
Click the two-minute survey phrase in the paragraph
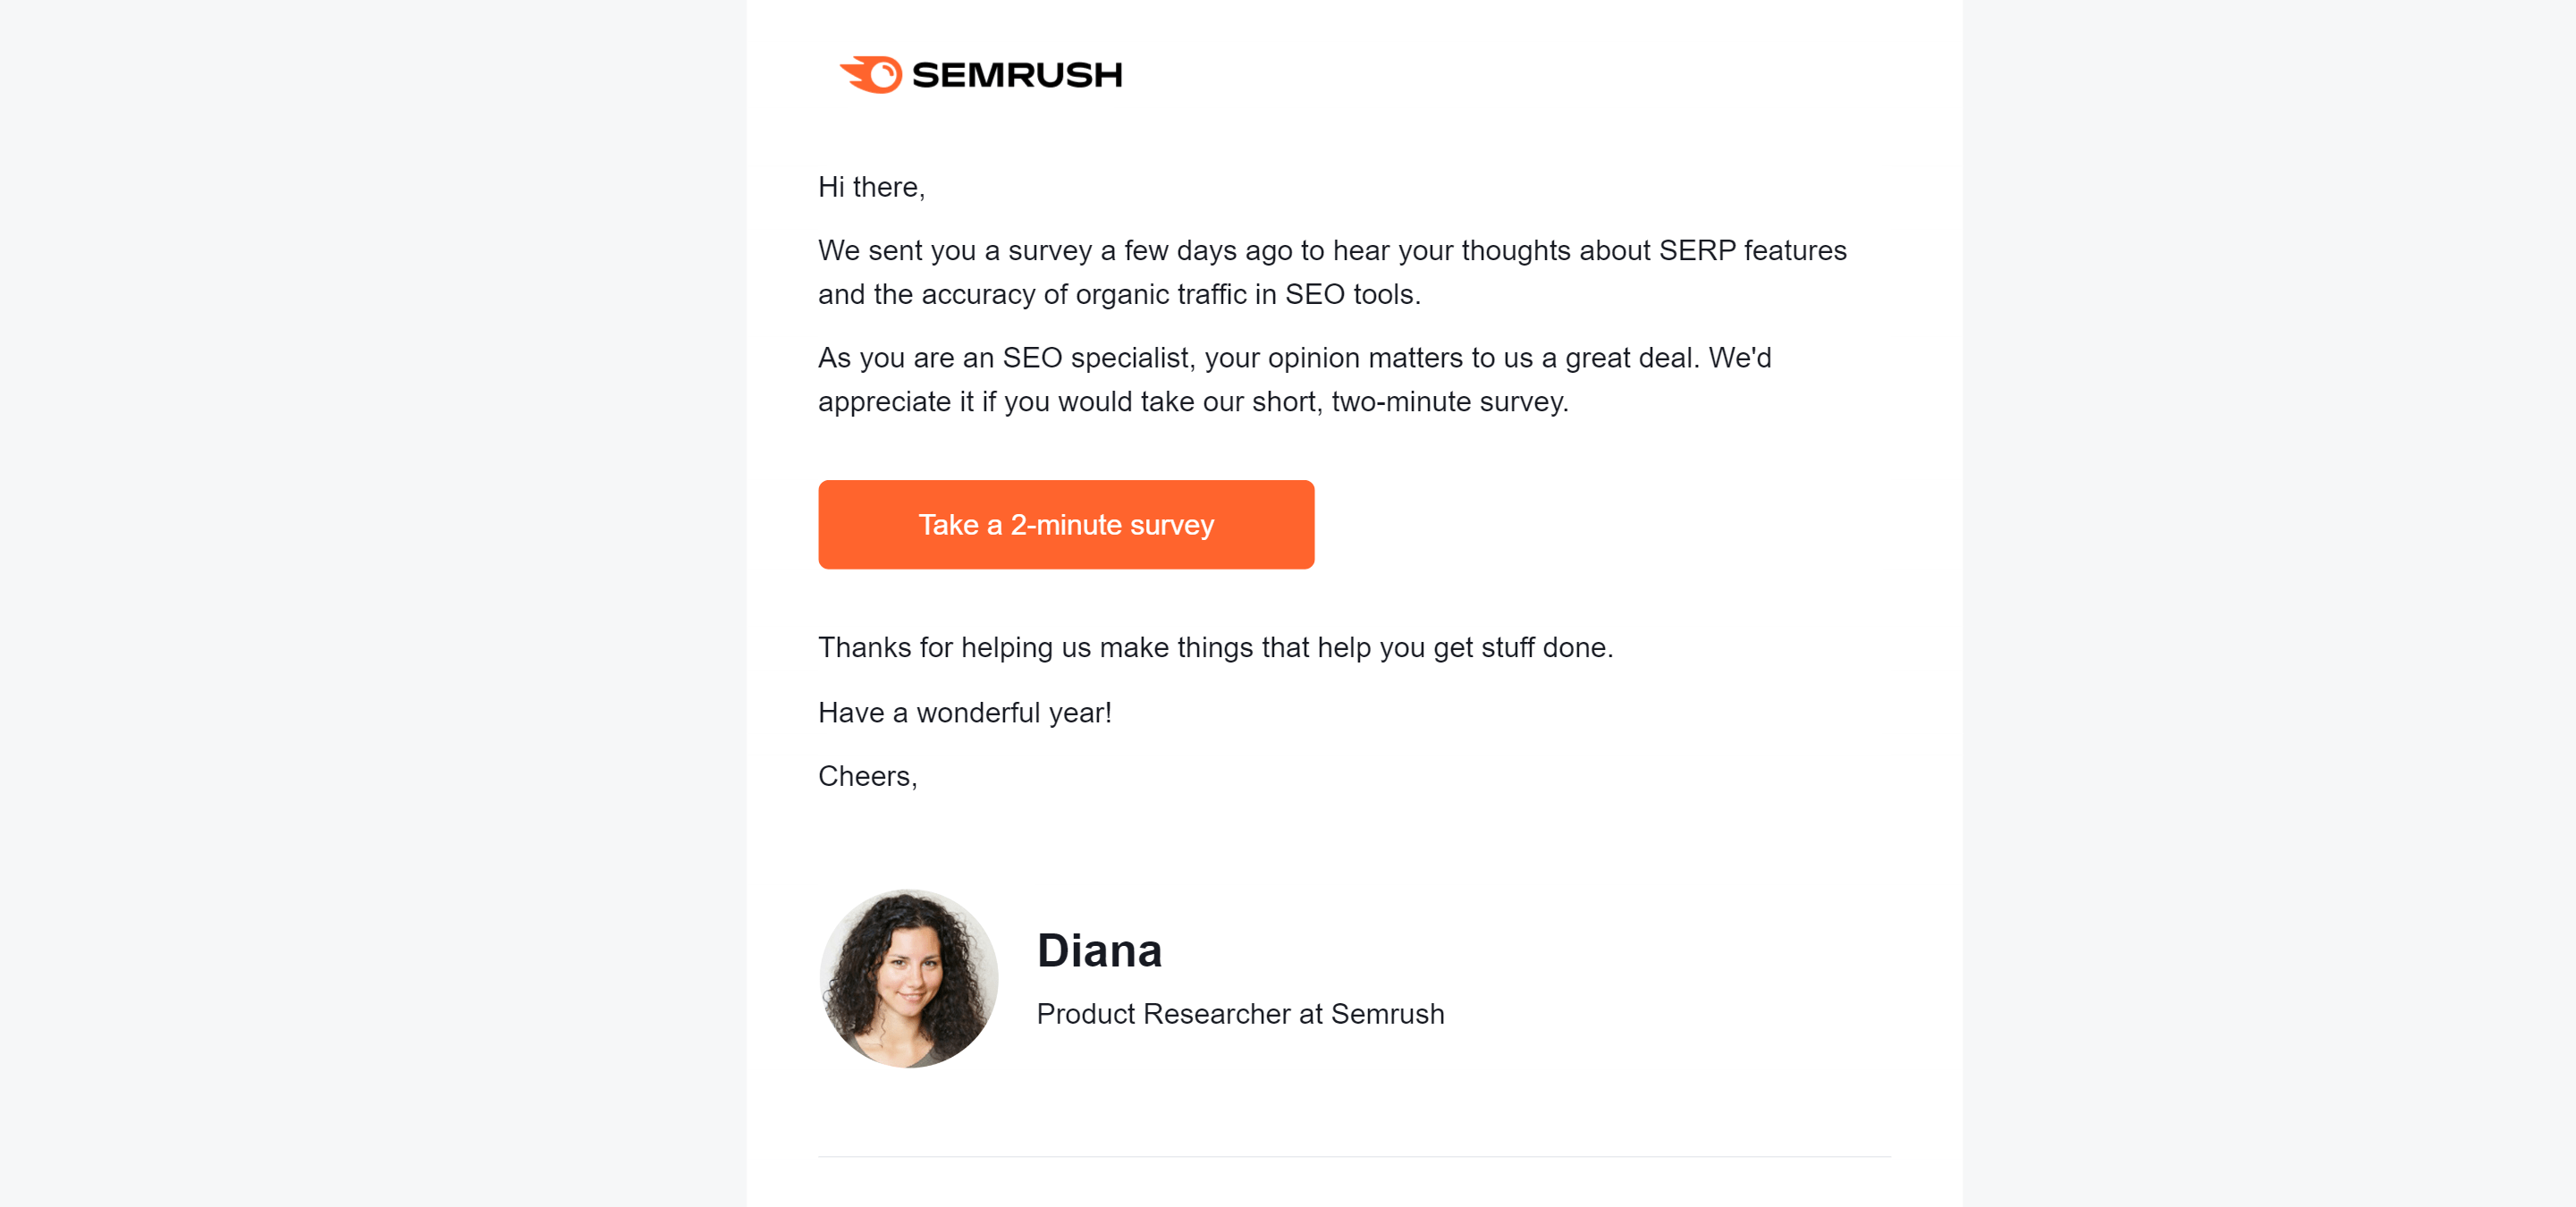tap(1449, 402)
